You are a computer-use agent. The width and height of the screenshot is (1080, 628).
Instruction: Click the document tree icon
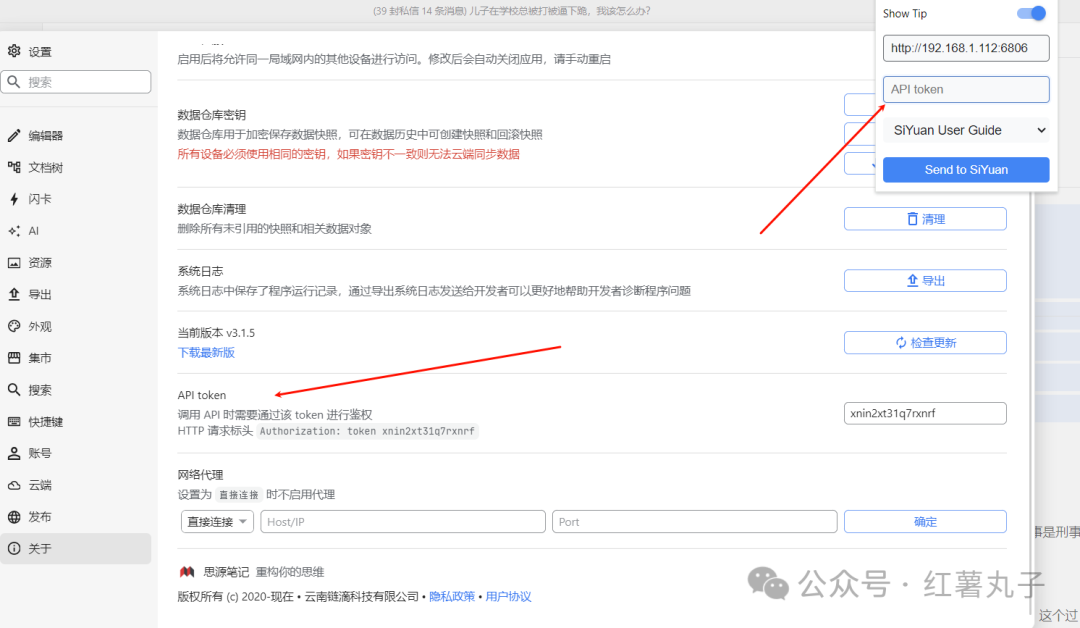pos(14,167)
